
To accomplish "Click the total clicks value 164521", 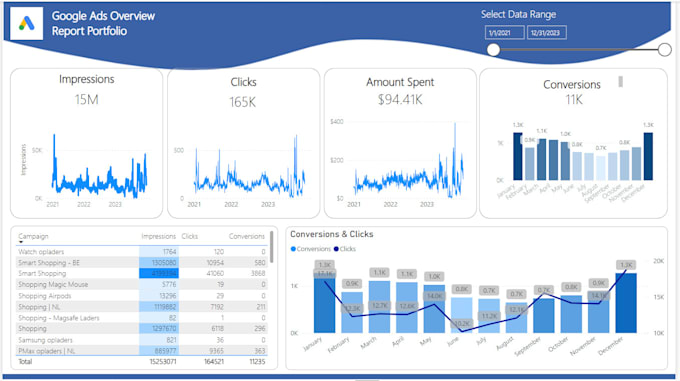I will pyautogui.click(x=214, y=361).
